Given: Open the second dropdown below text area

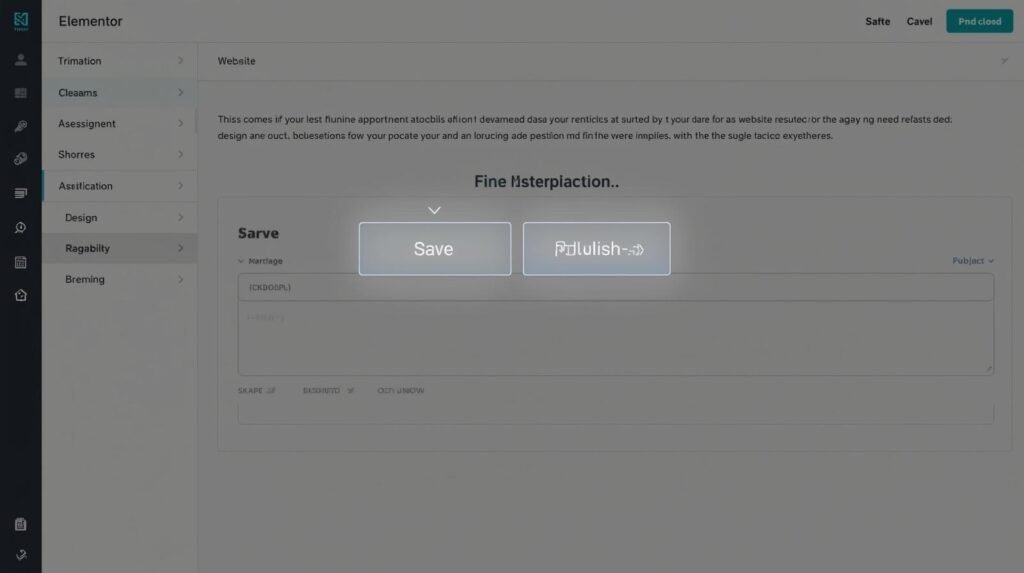Looking at the screenshot, I should pyautogui.click(x=328, y=391).
